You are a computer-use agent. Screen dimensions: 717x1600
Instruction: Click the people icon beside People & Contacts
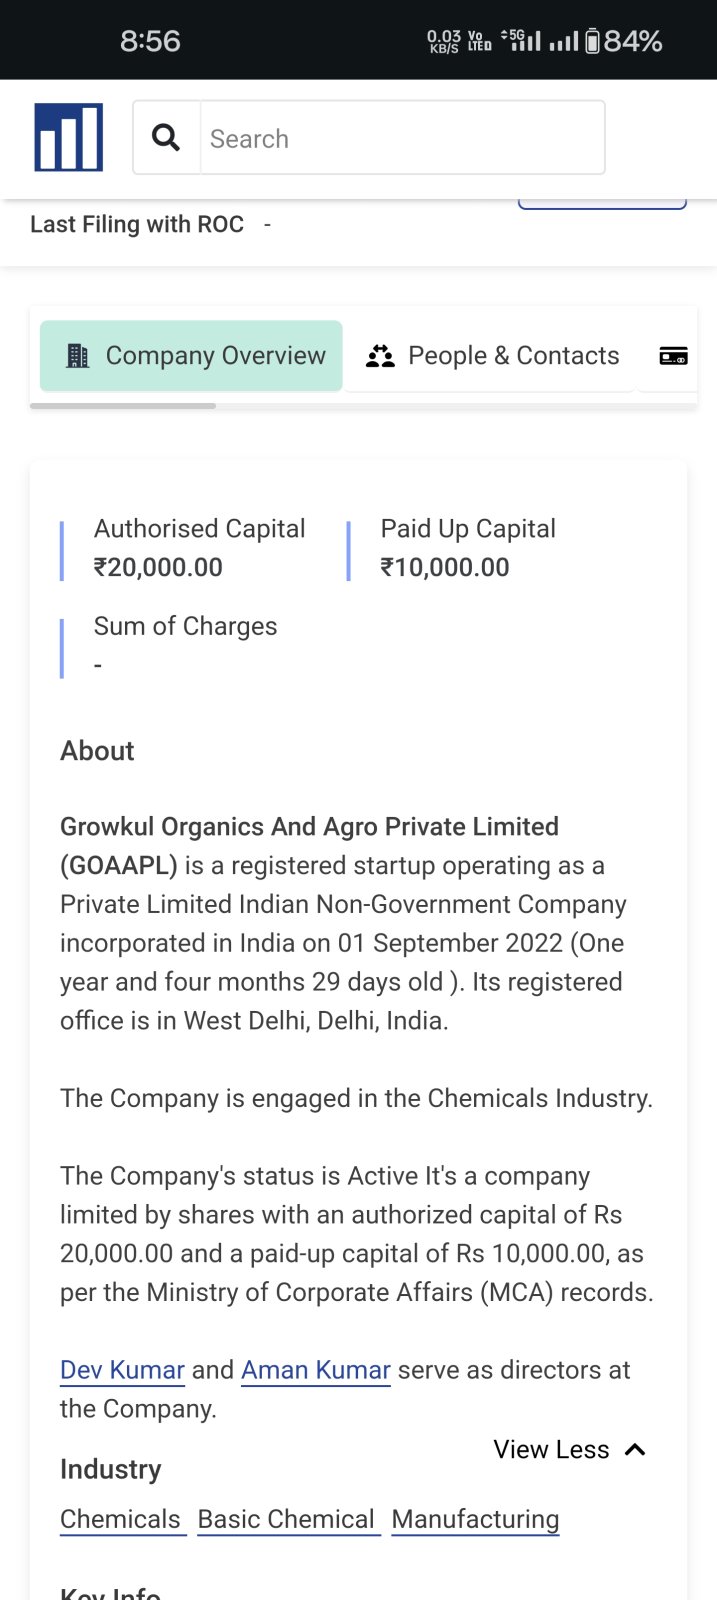[x=380, y=356]
